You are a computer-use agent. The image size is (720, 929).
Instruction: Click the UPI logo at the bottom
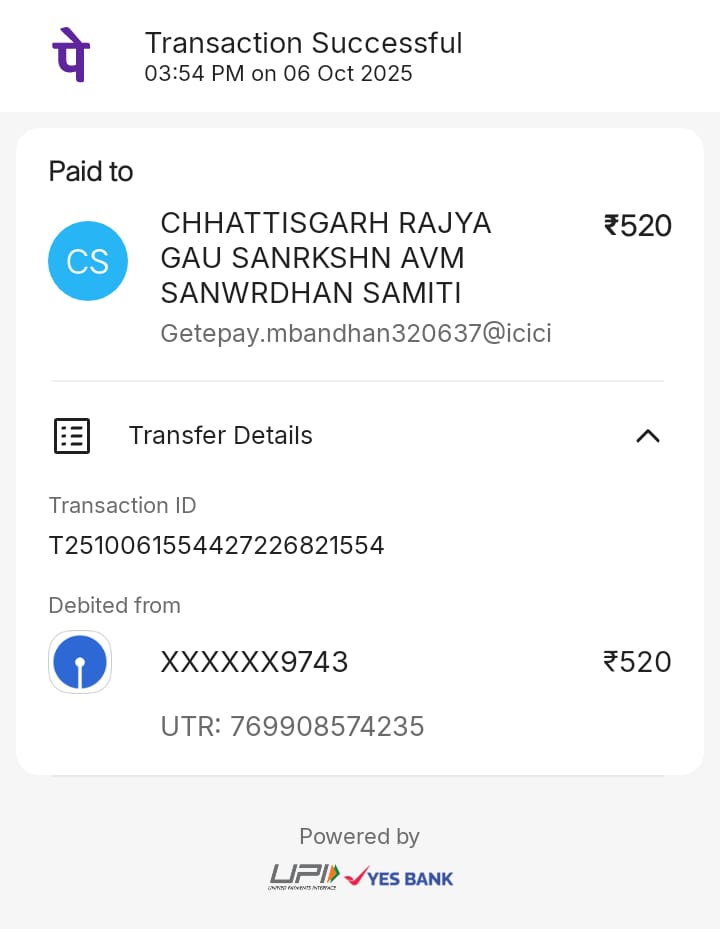click(x=304, y=877)
